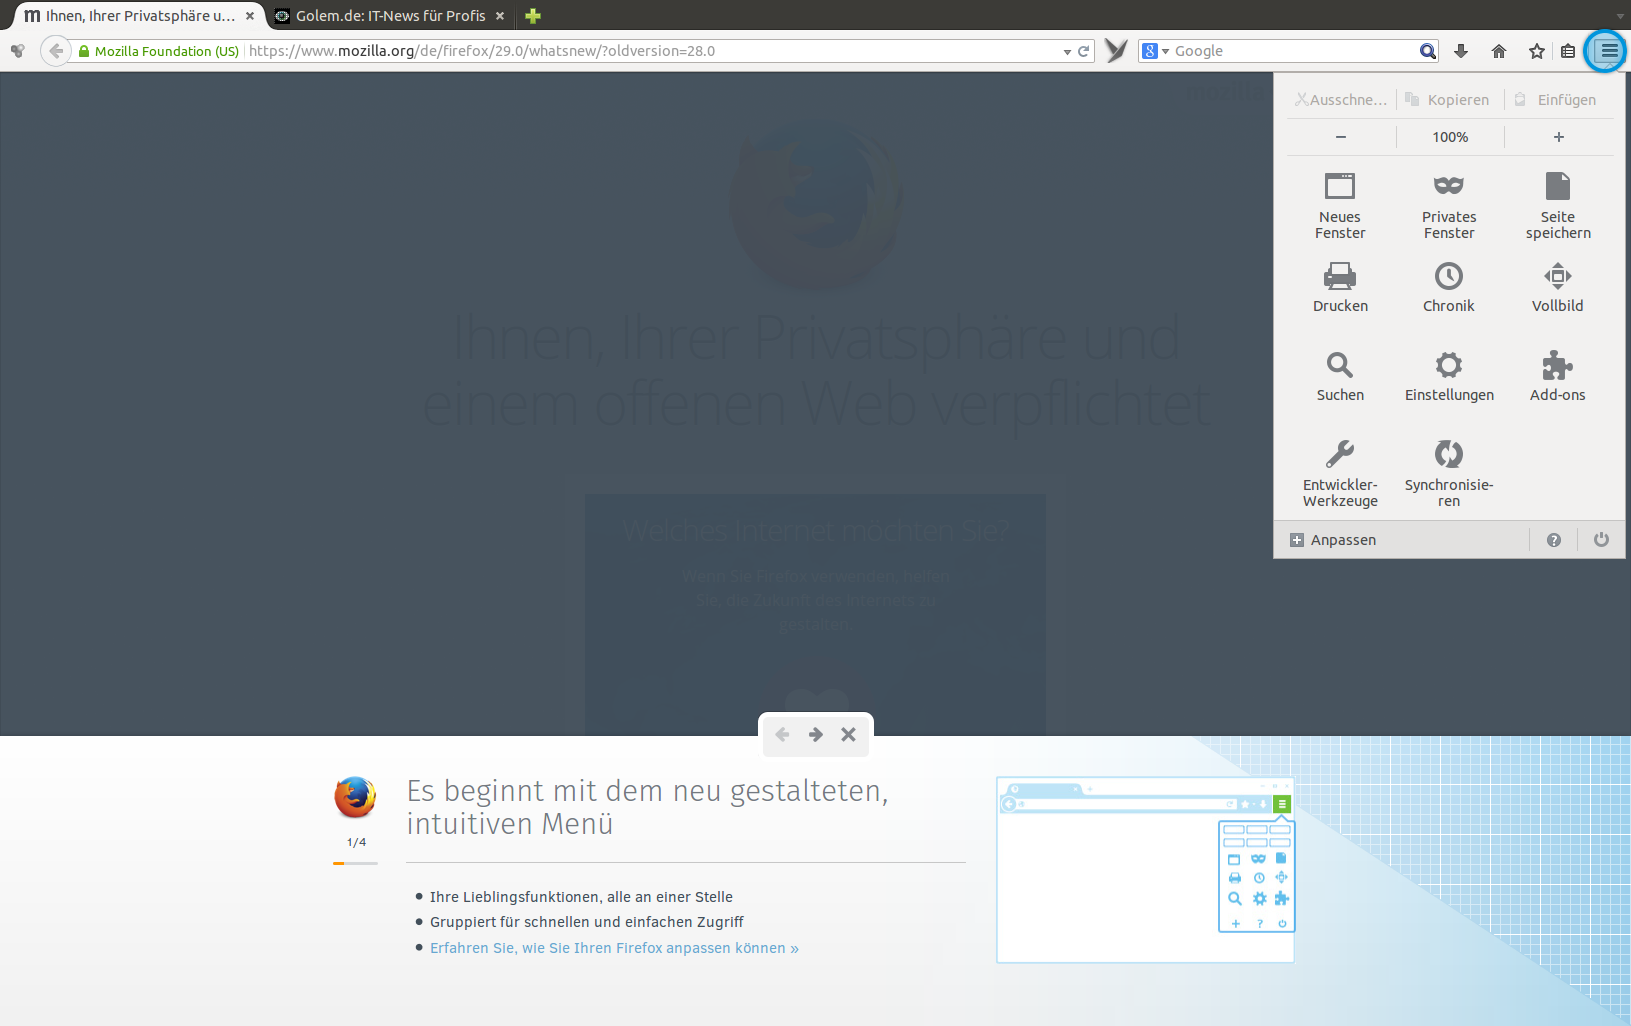
Task: Close the Golem.de tab
Action: click(500, 16)
